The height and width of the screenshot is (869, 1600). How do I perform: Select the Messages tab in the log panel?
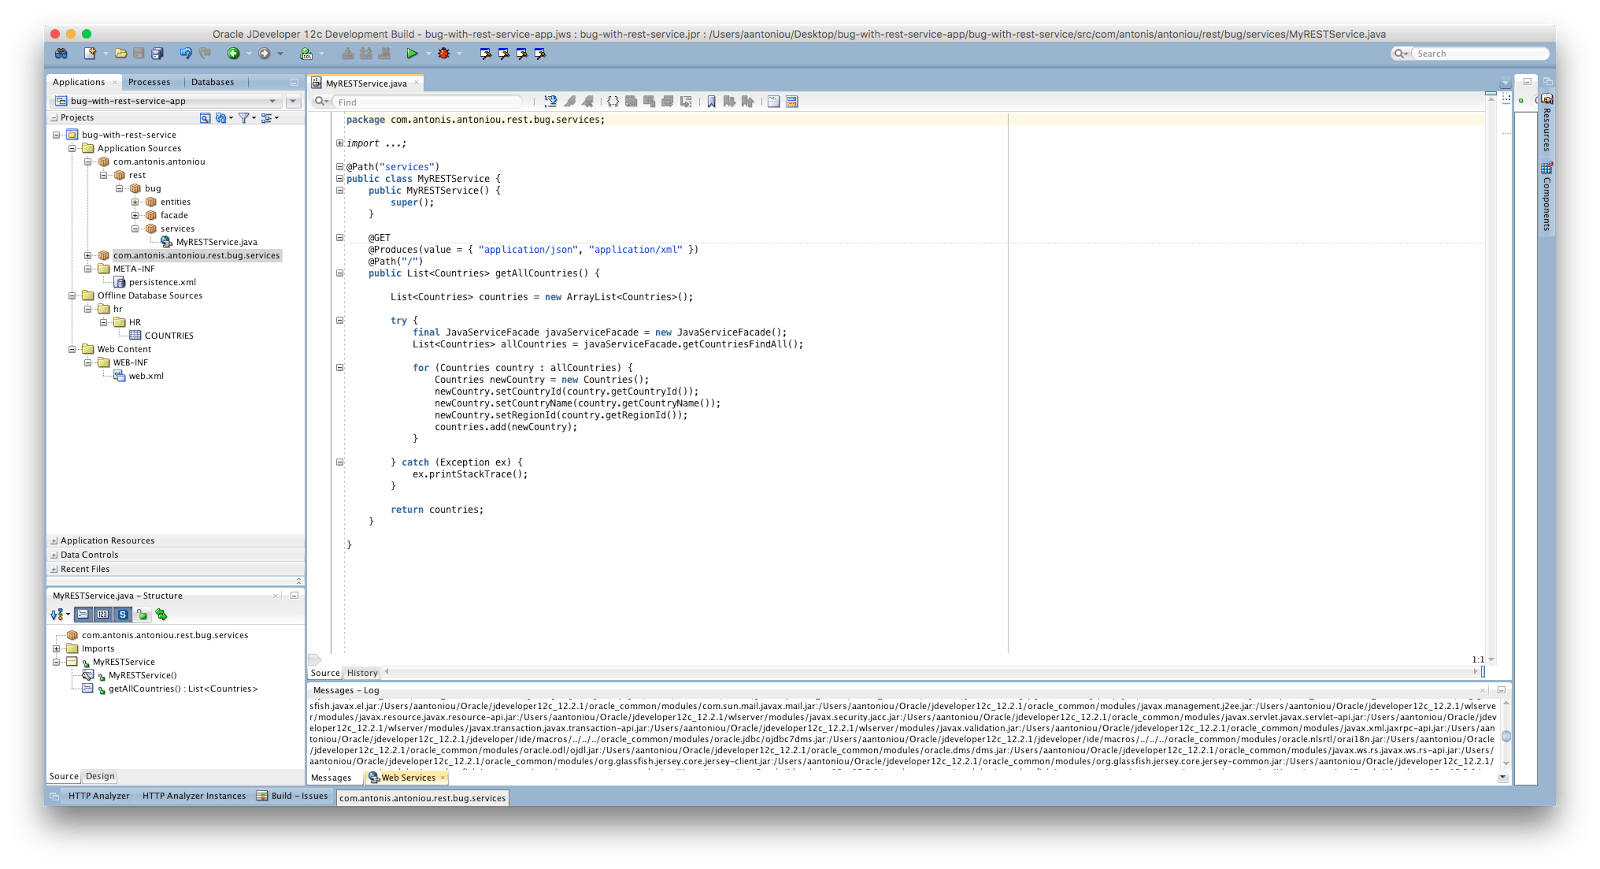(x=331, y=778)
